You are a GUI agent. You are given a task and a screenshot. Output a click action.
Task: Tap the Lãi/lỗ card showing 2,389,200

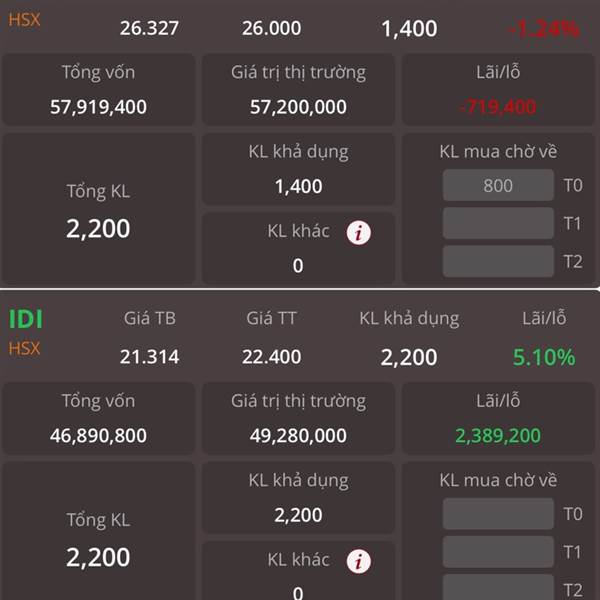tap(498, 419)
